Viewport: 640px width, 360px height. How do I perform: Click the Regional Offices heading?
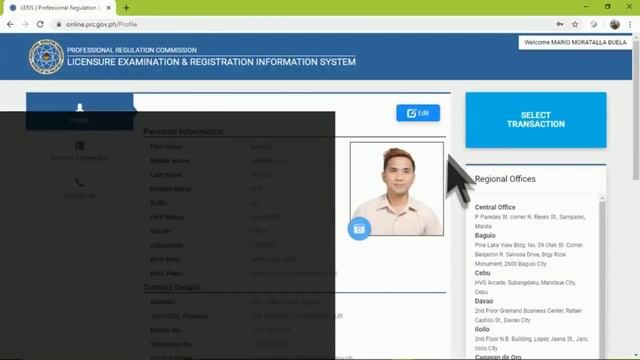505,179
